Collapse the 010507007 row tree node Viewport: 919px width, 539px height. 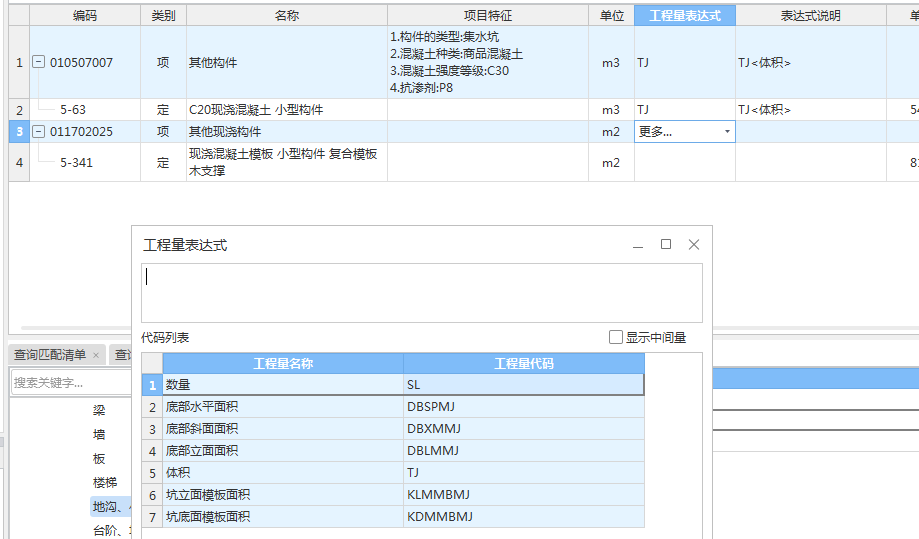(38, 62)
